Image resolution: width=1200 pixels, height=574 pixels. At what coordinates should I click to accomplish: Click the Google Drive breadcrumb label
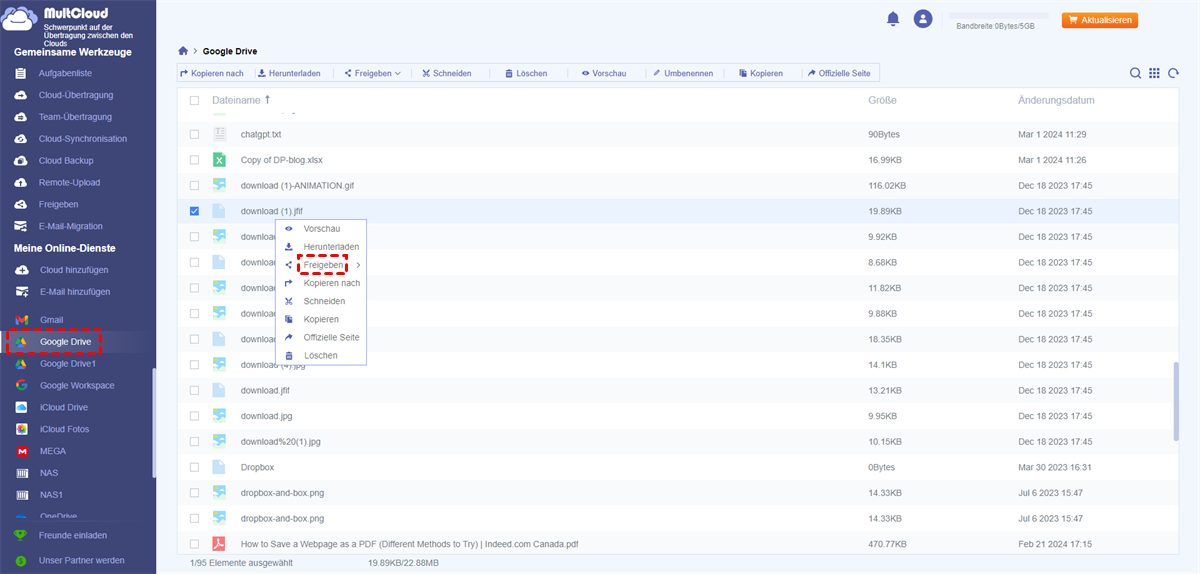tap(231, 50)
